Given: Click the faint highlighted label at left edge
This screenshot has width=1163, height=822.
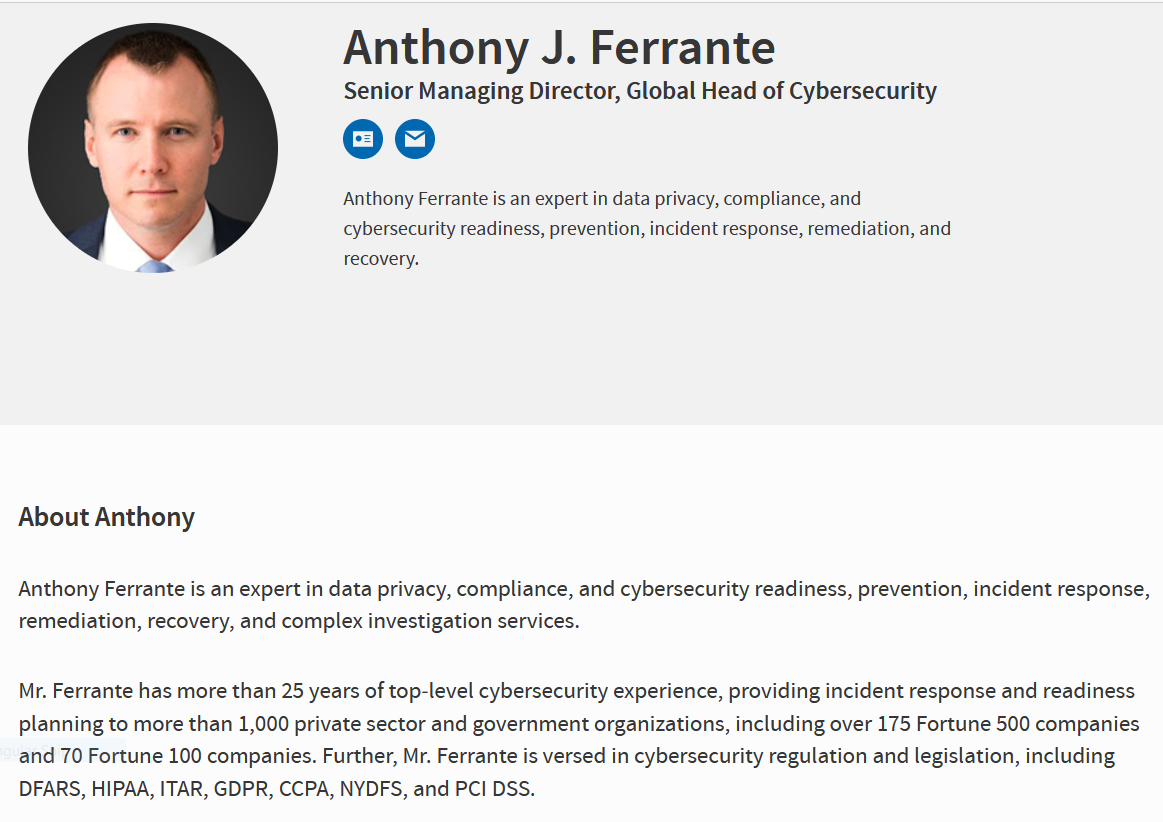Looking at the screenshot, I should [x=62, y=750].
